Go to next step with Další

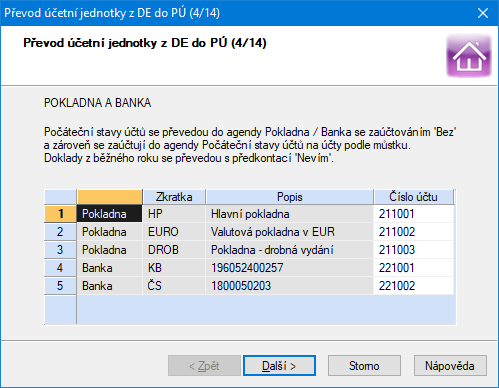[279, 366]
